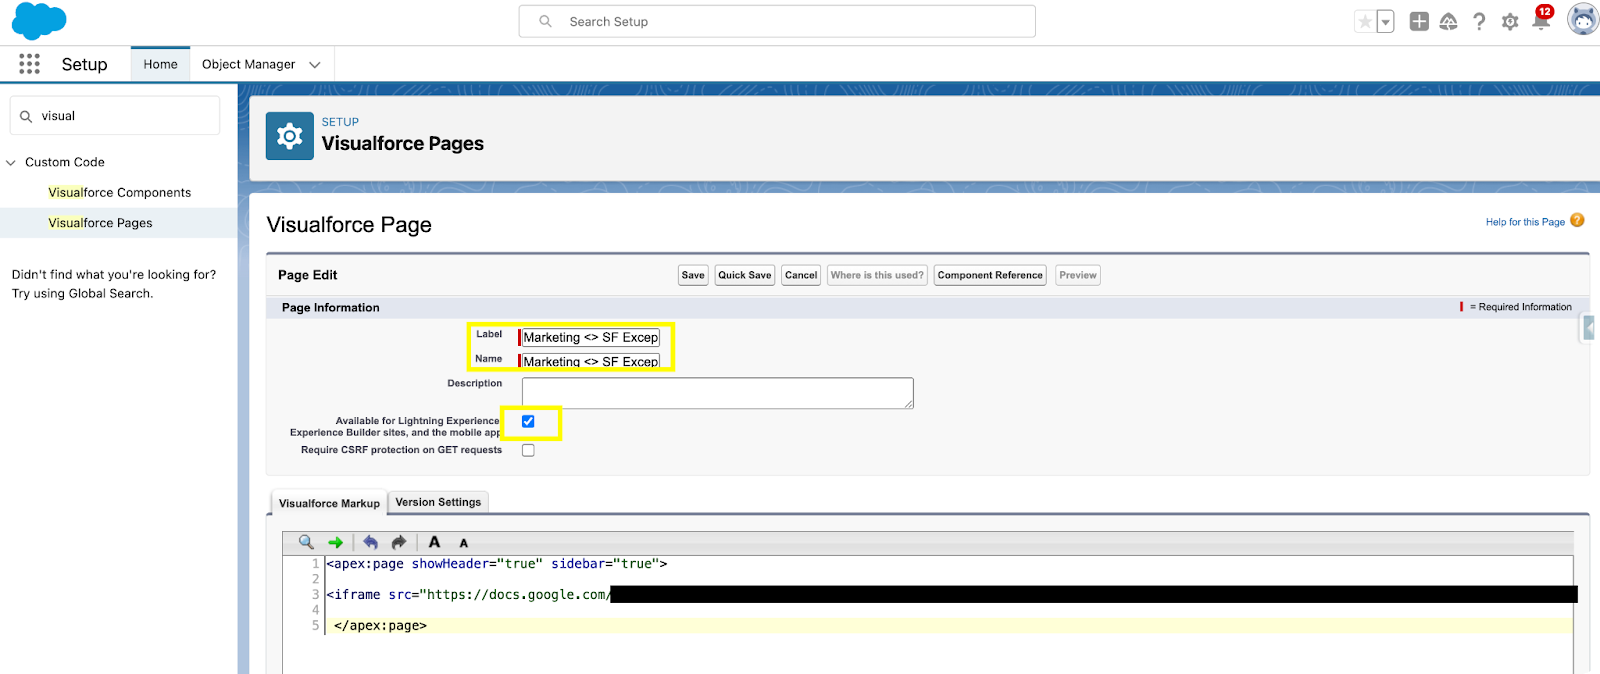Click the Save button
The width and height of the screenshot is (1600, 674).
(x=693, y=275)
